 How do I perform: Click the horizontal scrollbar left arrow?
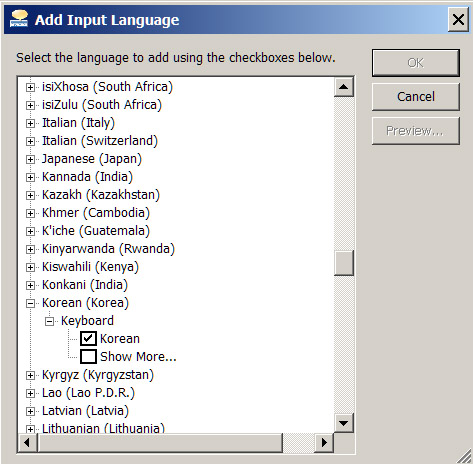pos(27,443)
